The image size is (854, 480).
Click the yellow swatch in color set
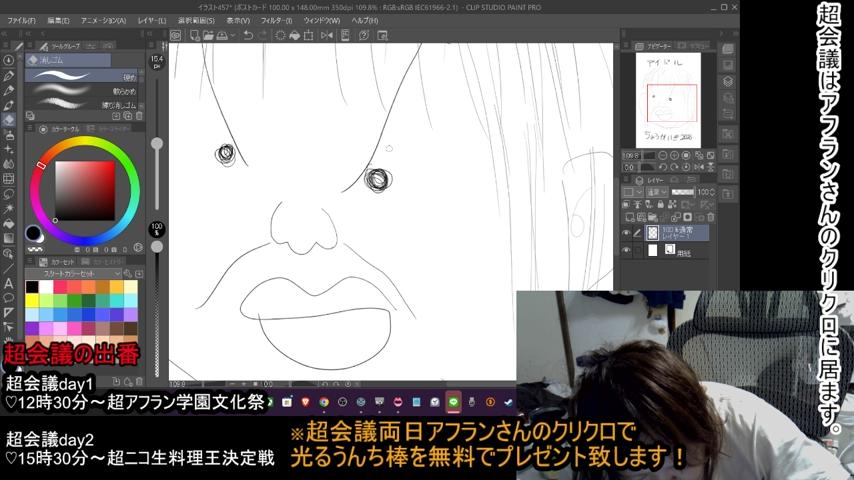[32, 300]
